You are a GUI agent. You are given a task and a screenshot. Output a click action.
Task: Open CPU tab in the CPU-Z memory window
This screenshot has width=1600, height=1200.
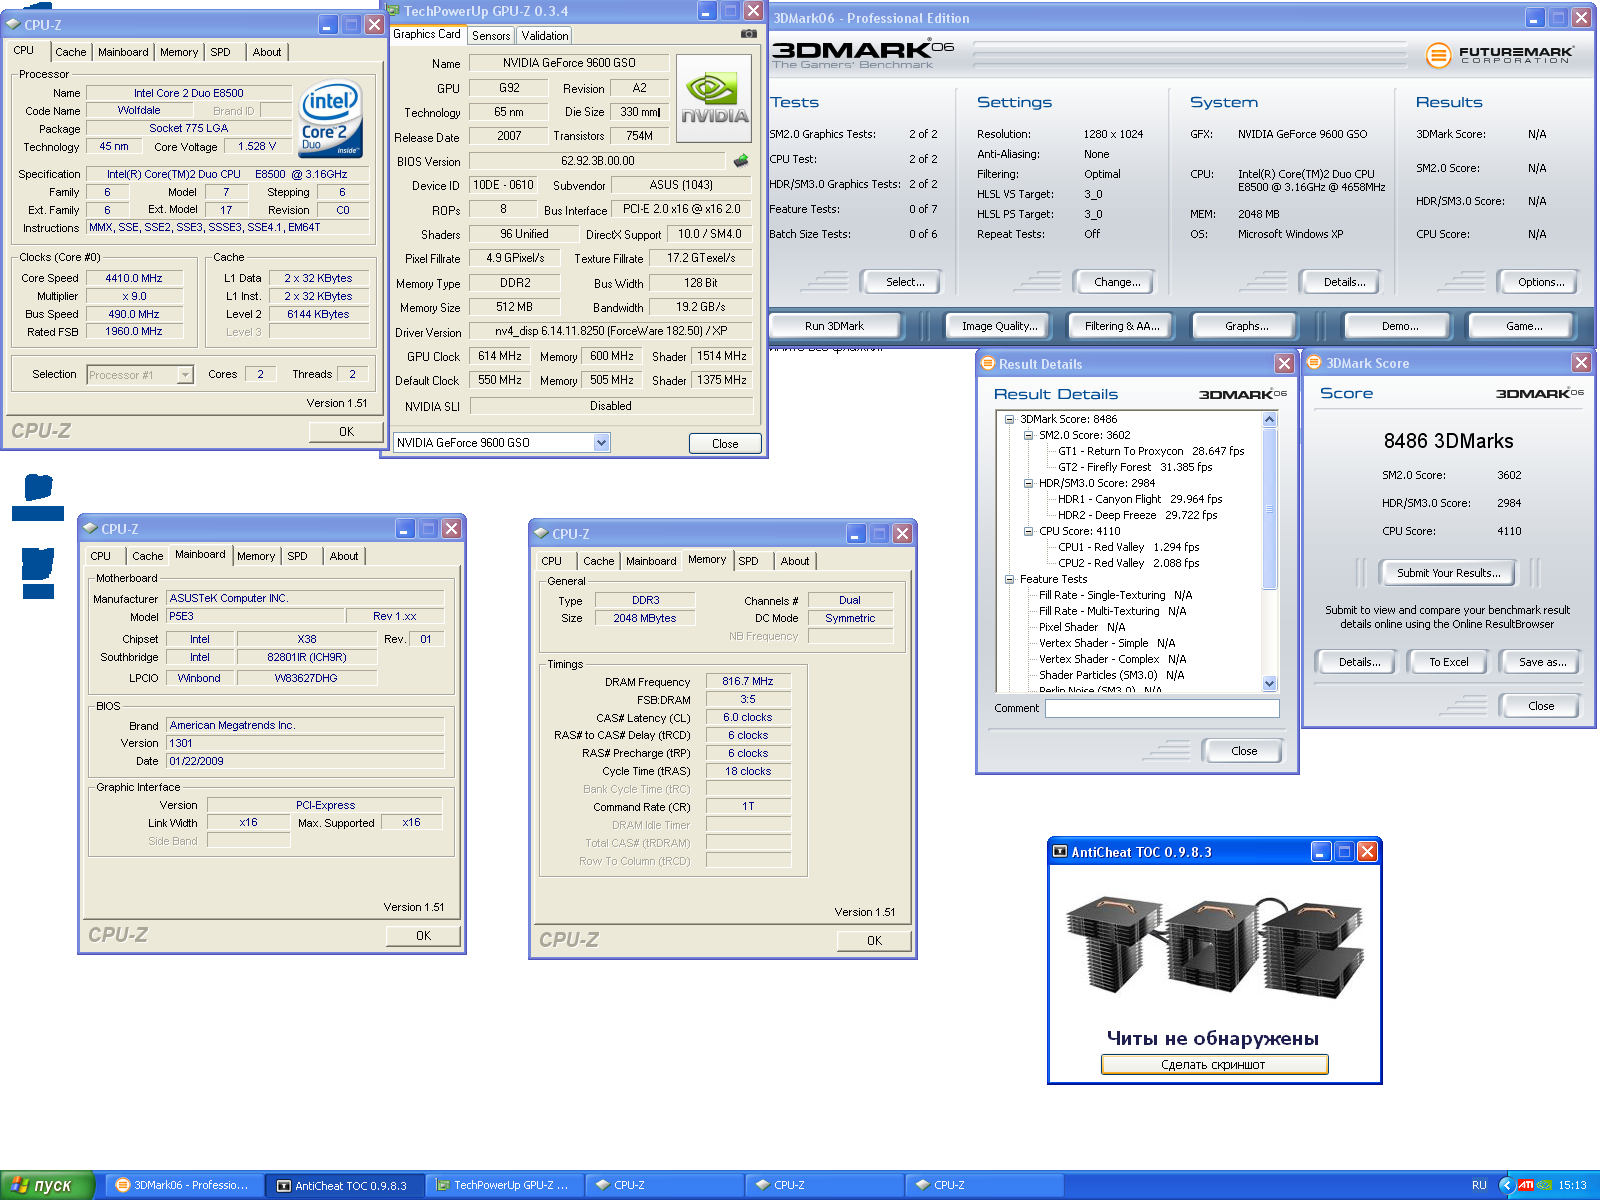(x=551, y=561)
